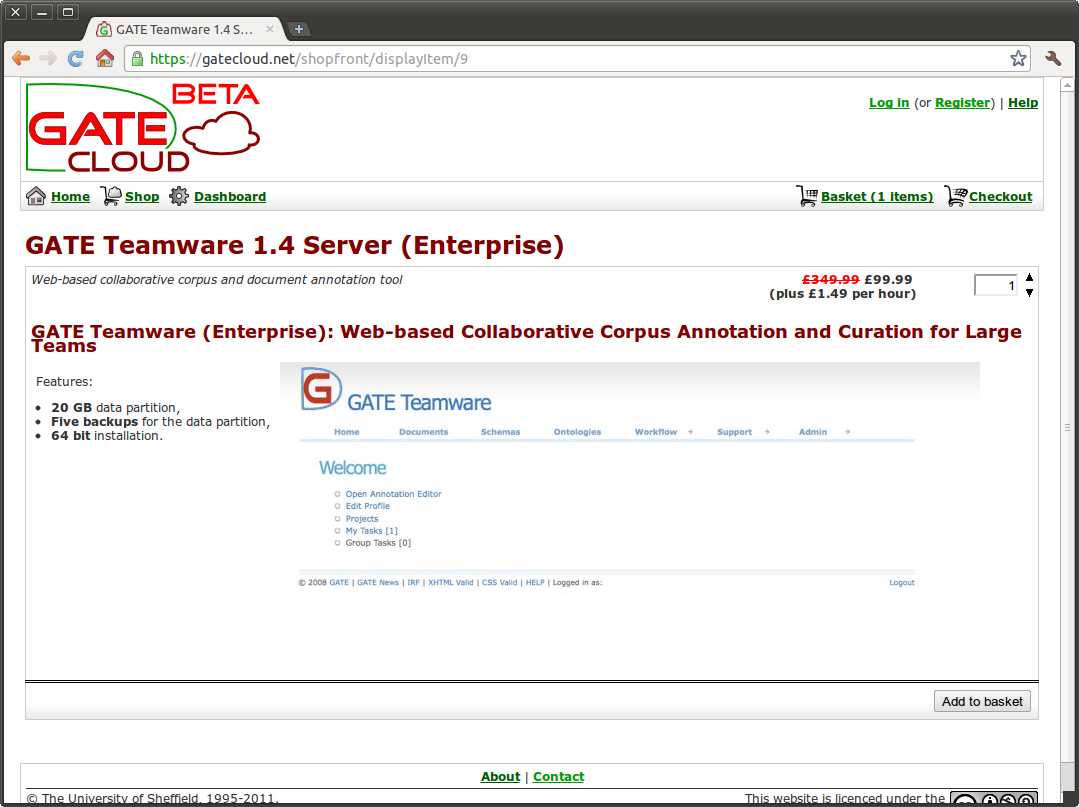This screenshot has width=1079, height=807.
Task: Click the Log in link
Action: pyautogui.click(x=889, y=103)
